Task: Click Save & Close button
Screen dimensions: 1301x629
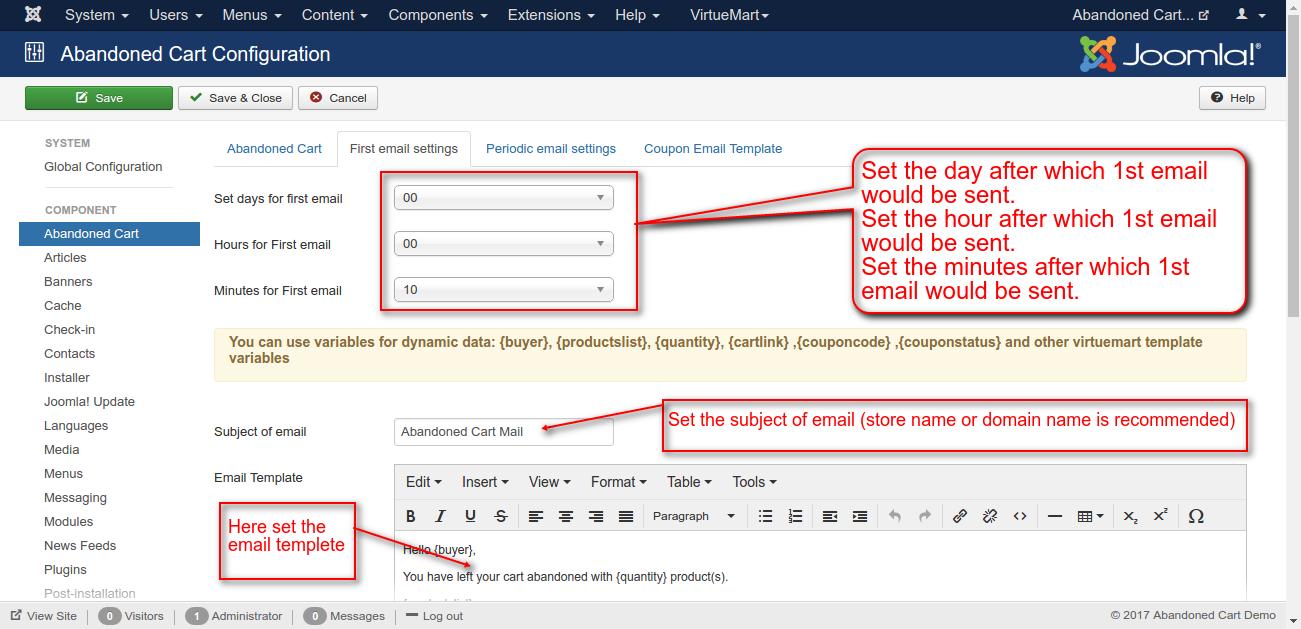Action: tap(236, 98)
